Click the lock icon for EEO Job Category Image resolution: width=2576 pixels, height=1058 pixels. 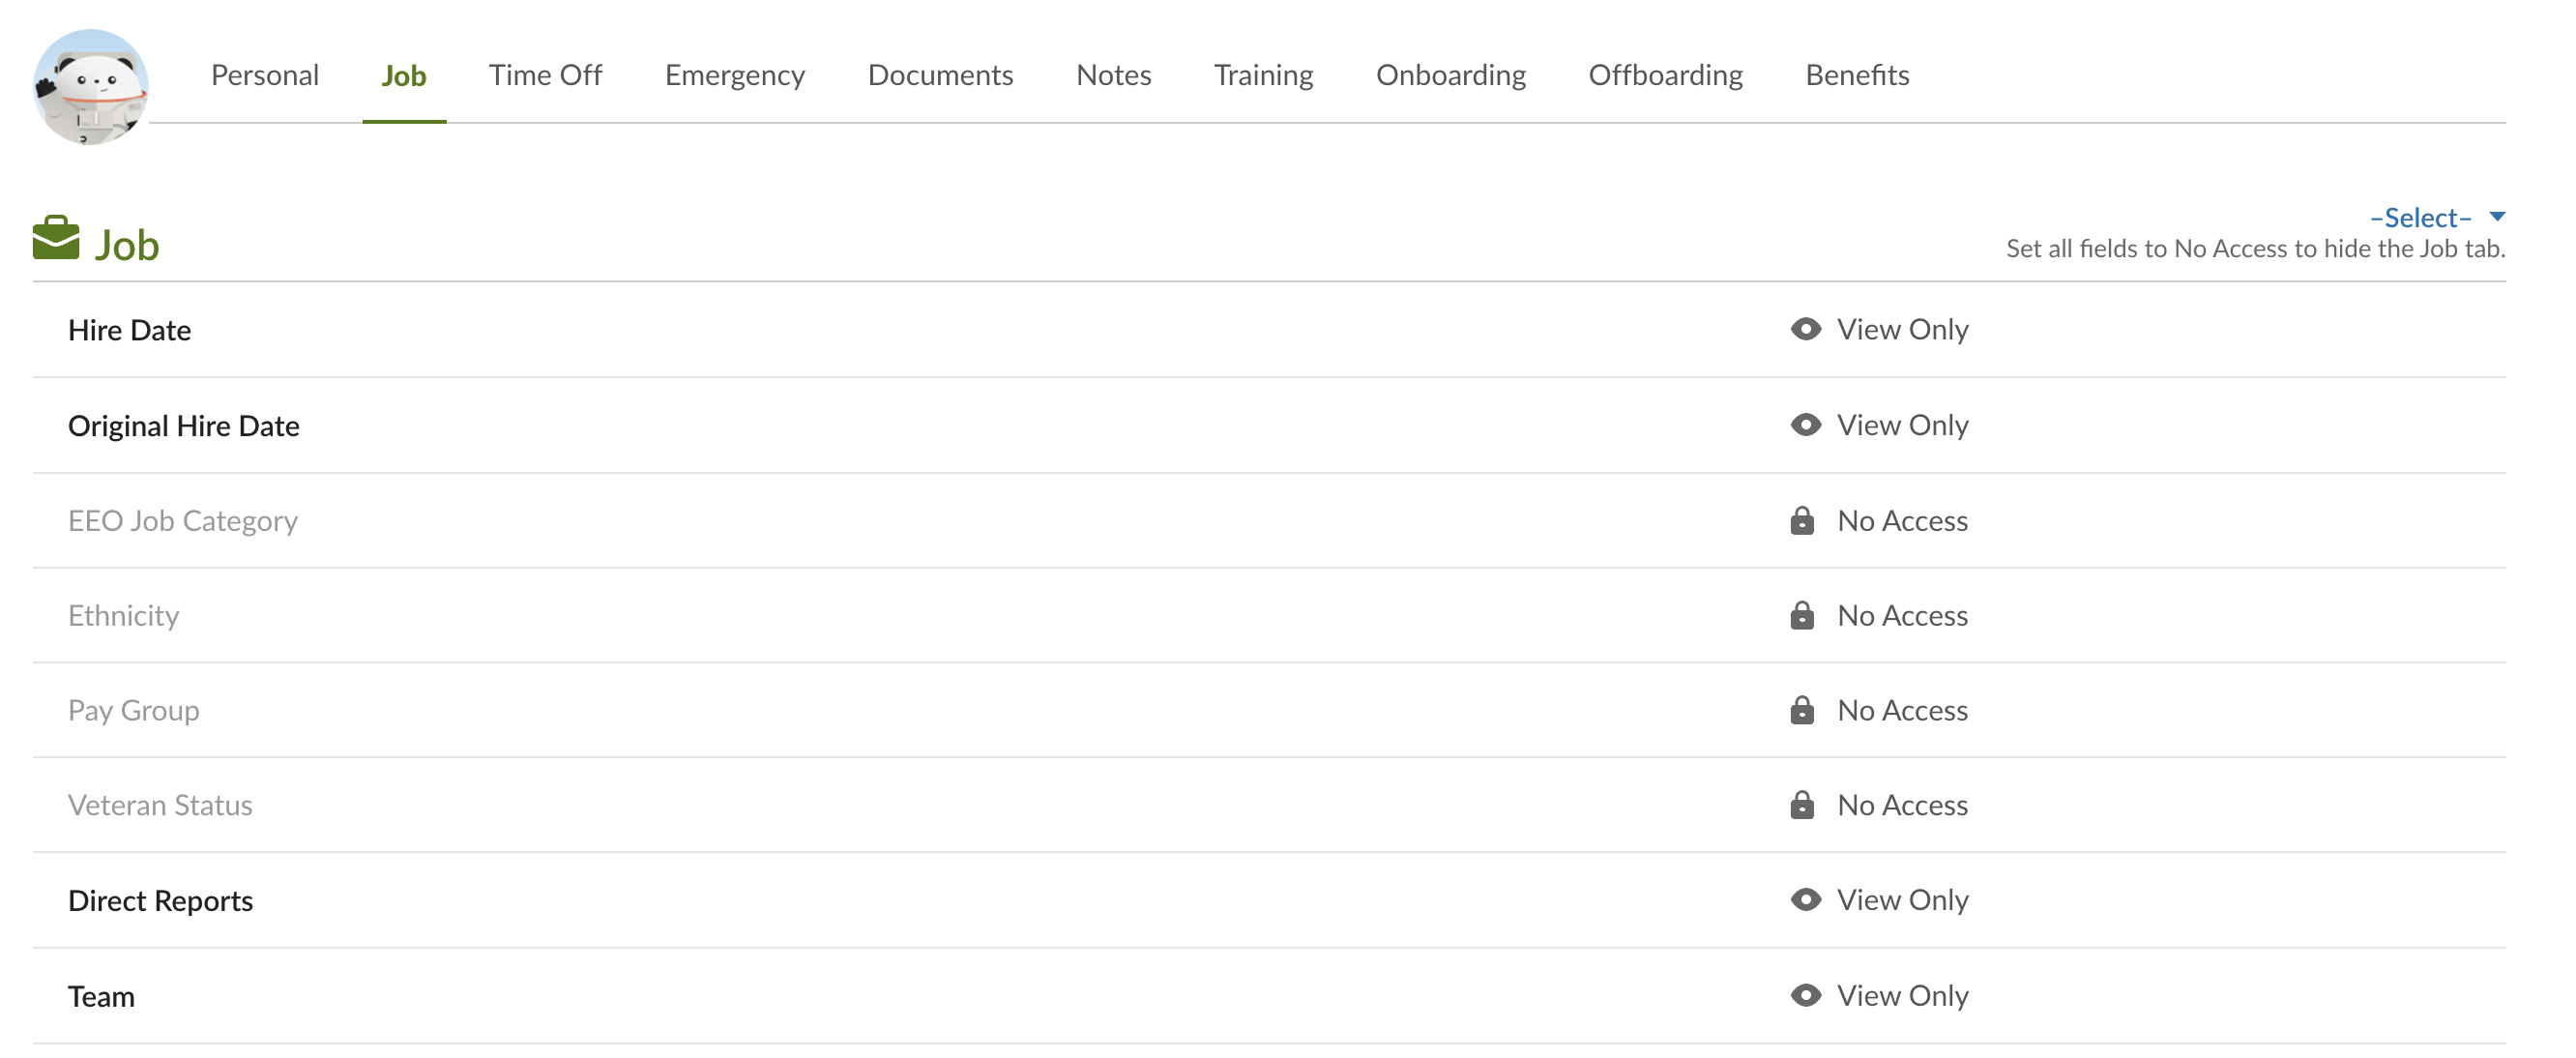point(1802,521)
